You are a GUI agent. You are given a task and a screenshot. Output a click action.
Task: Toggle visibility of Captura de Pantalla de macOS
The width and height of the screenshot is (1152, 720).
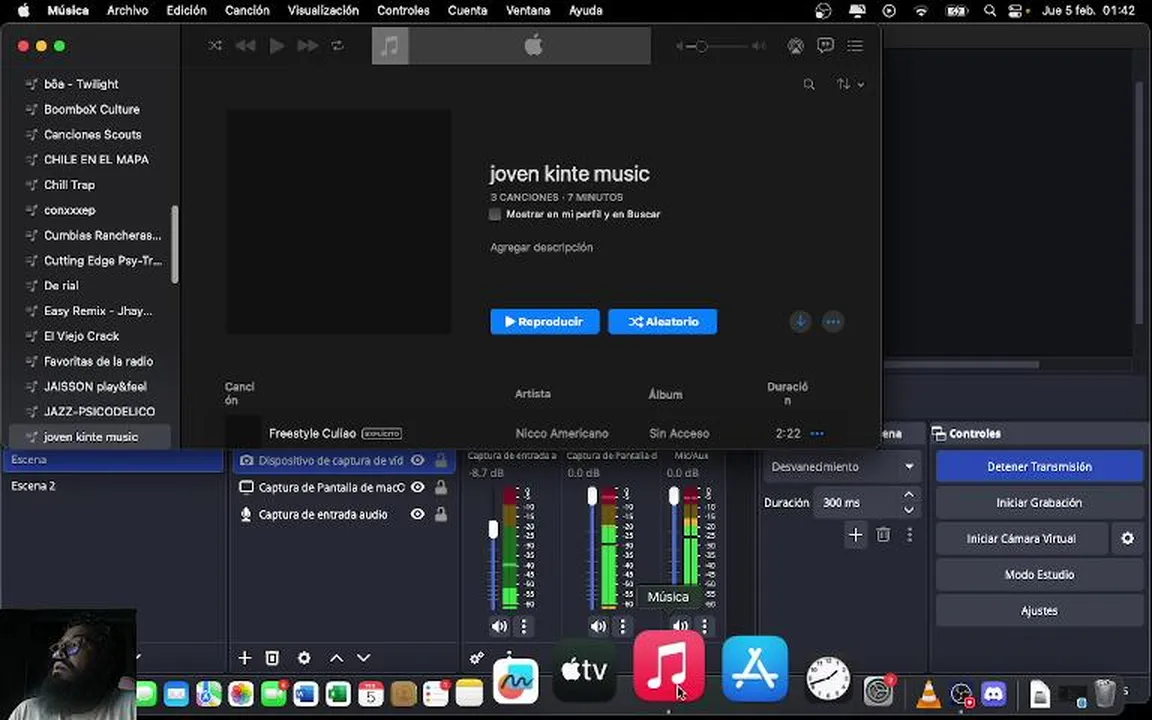click(x=417, y=487)
